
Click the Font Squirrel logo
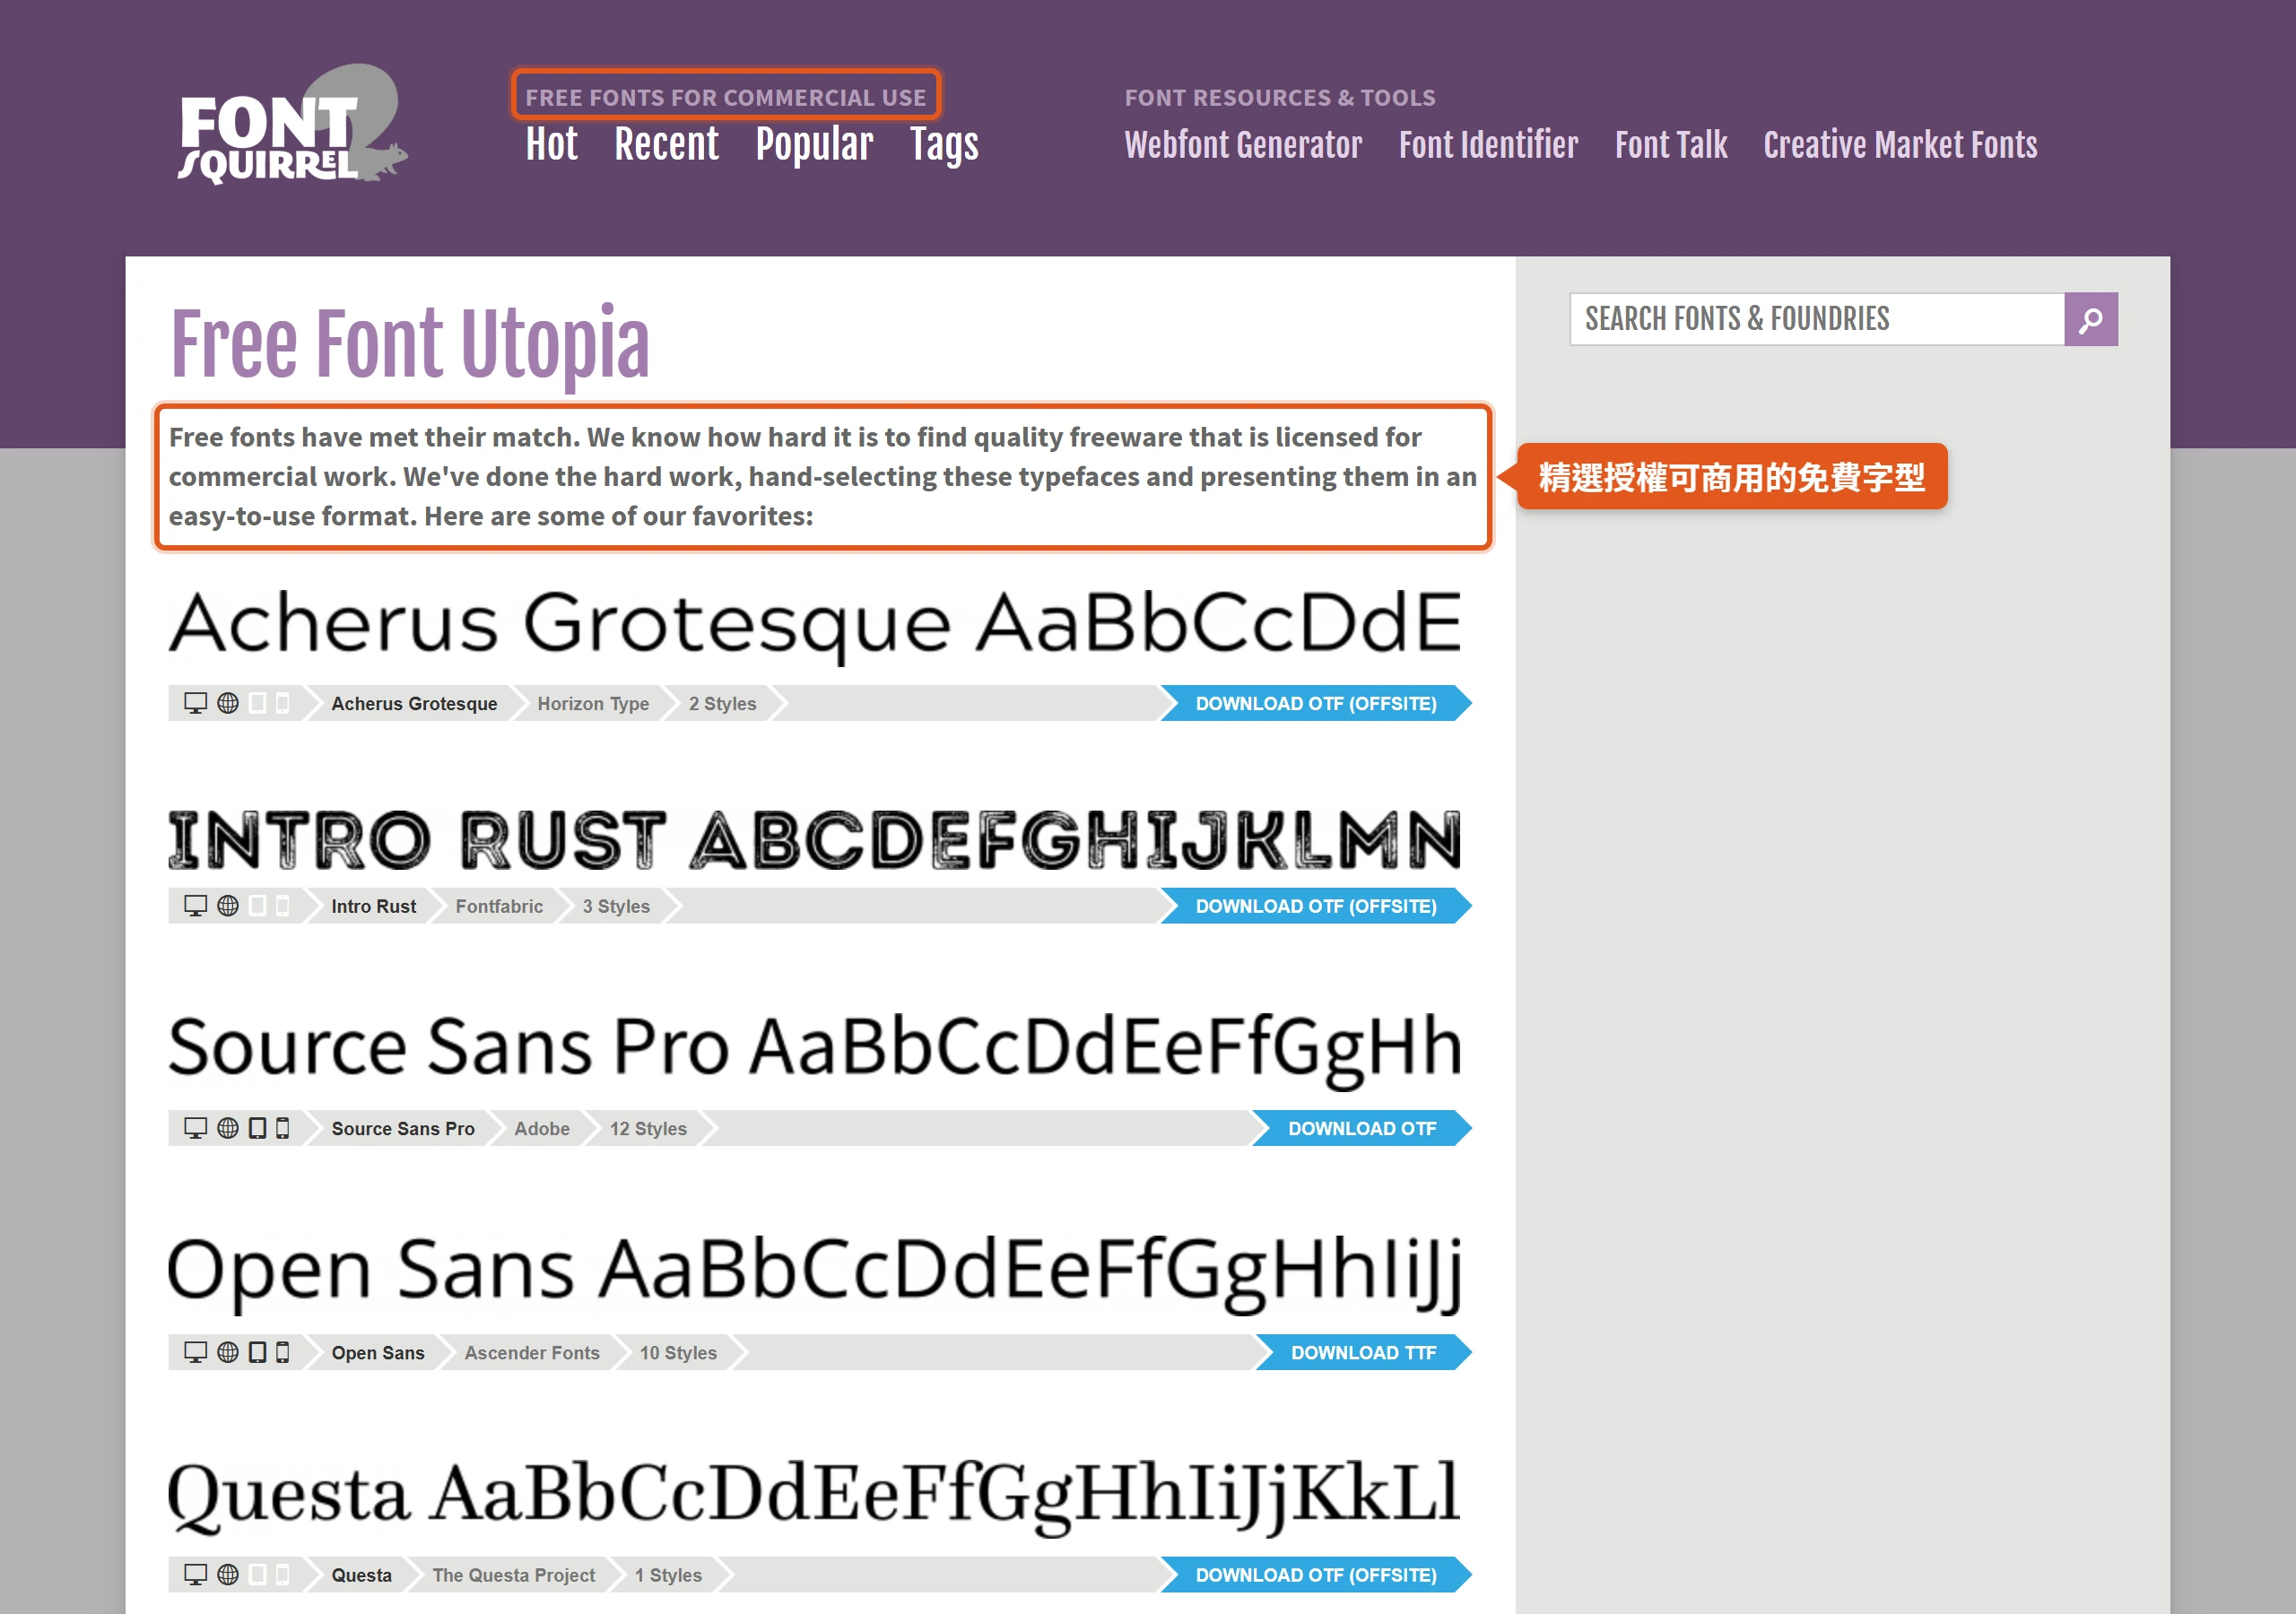[x=292, y=125]
